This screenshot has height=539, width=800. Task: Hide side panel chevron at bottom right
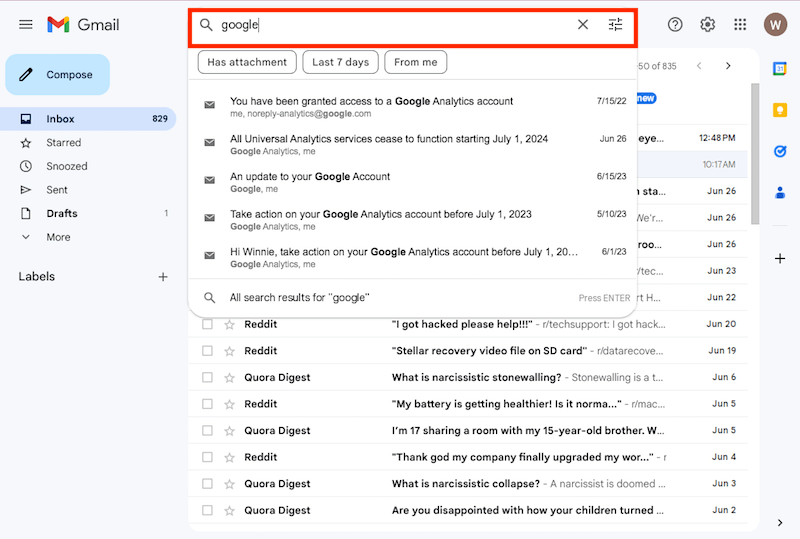coord(780,522)
